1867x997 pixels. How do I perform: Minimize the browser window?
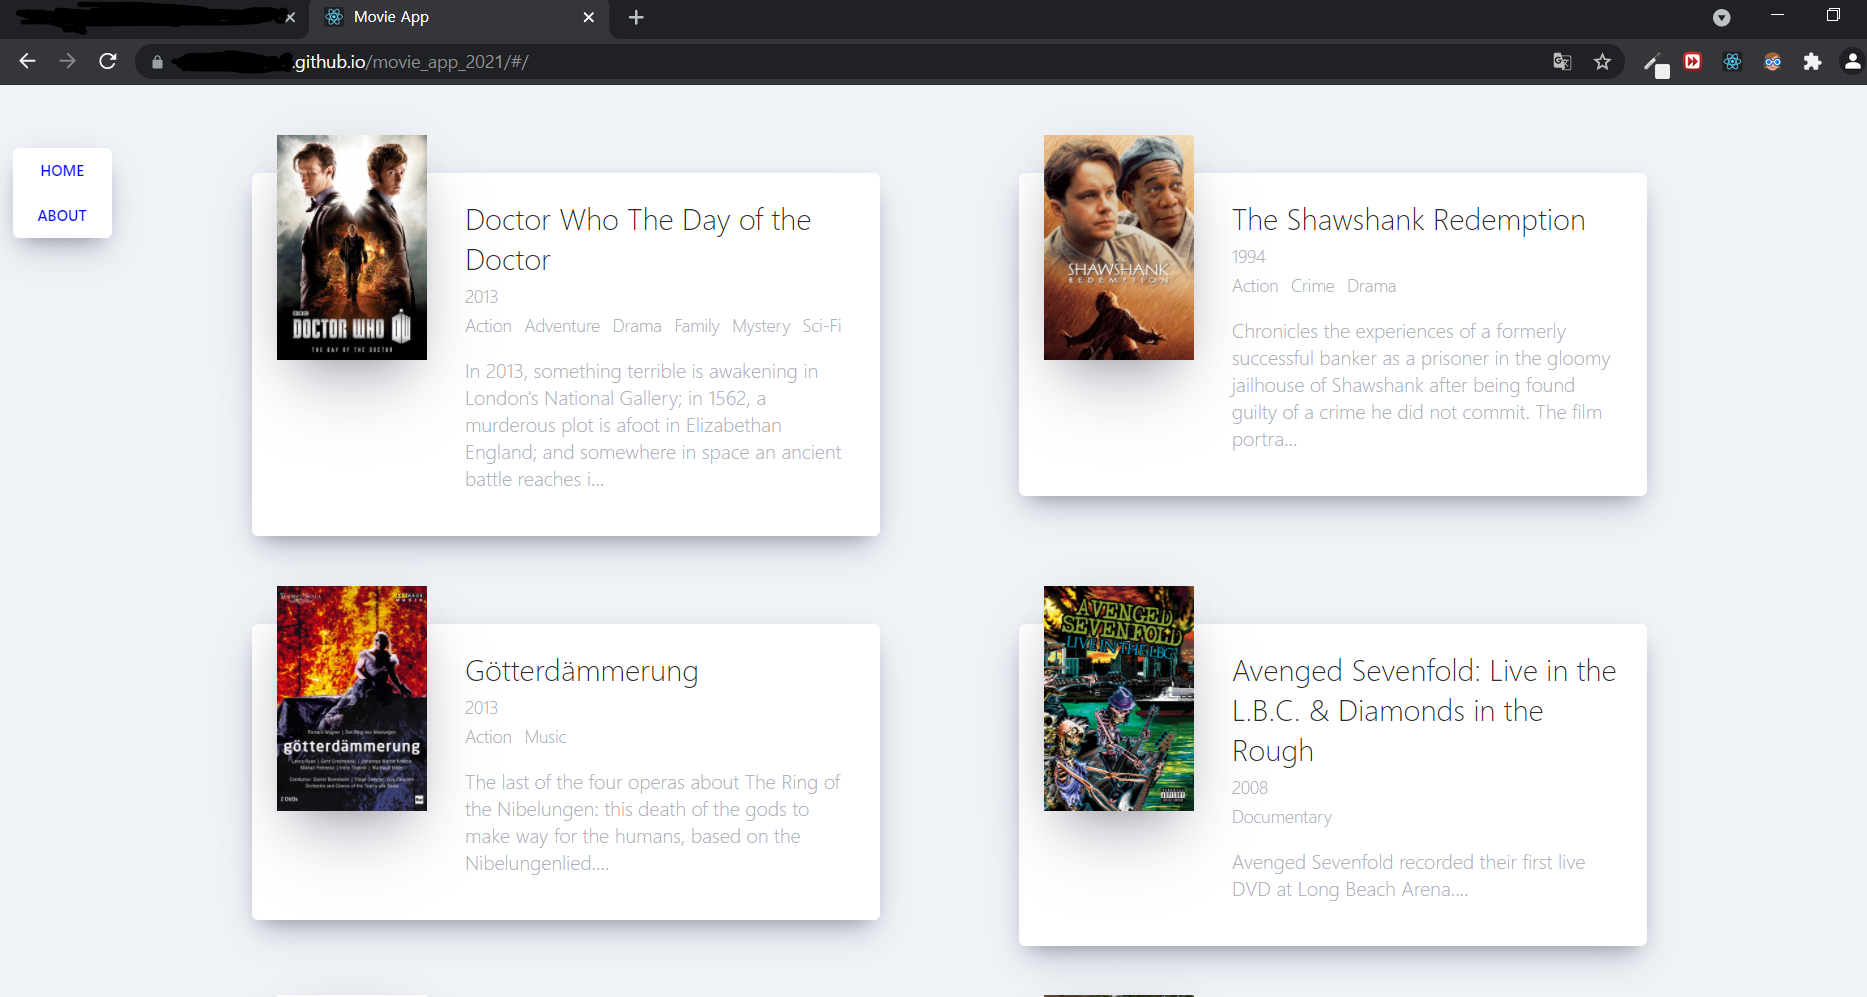[x=1777, y=15]
